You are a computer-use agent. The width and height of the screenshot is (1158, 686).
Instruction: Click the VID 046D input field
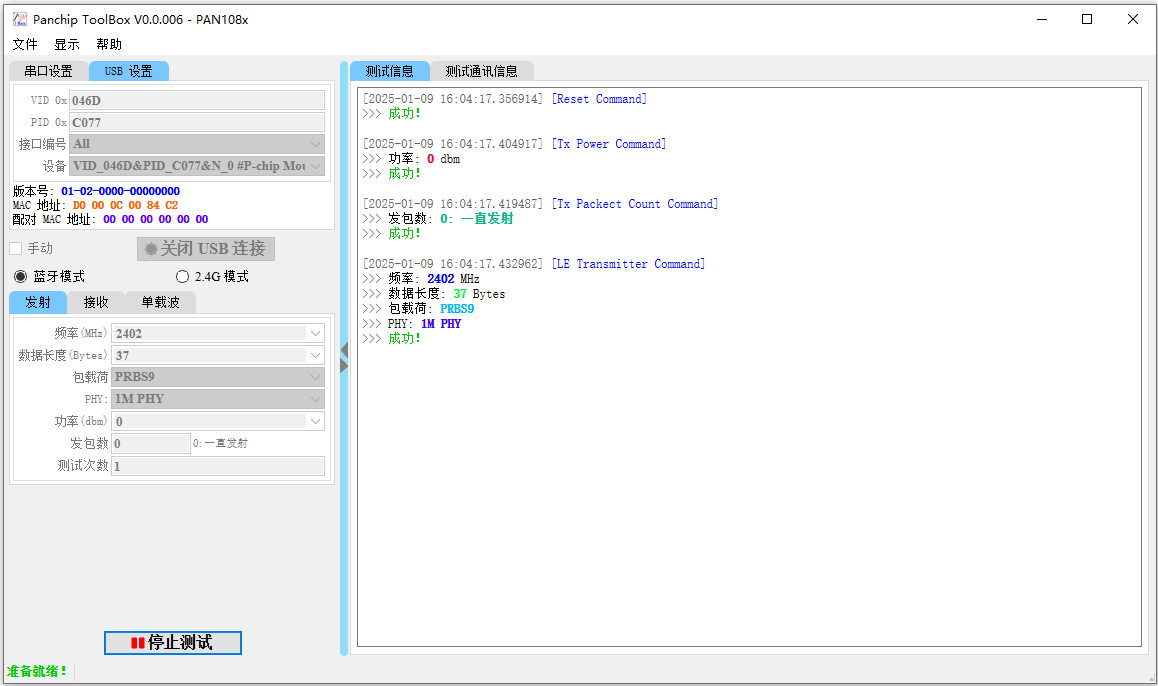click(196, 100)
